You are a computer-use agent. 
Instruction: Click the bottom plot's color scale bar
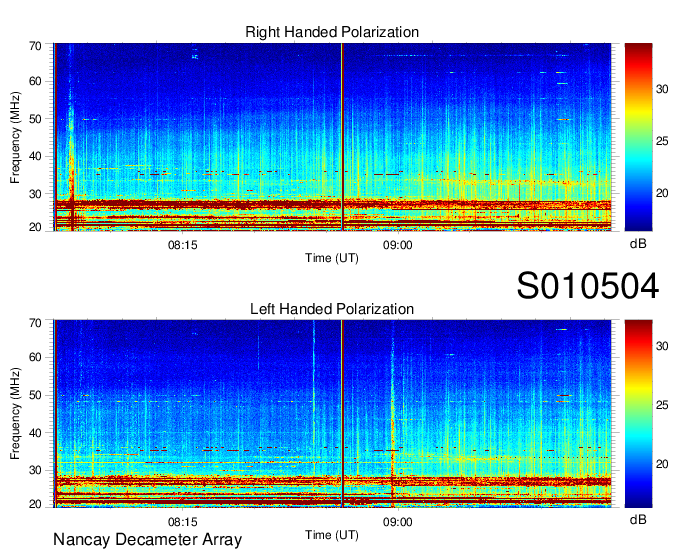pyautogui.click(x=638, y=414)
